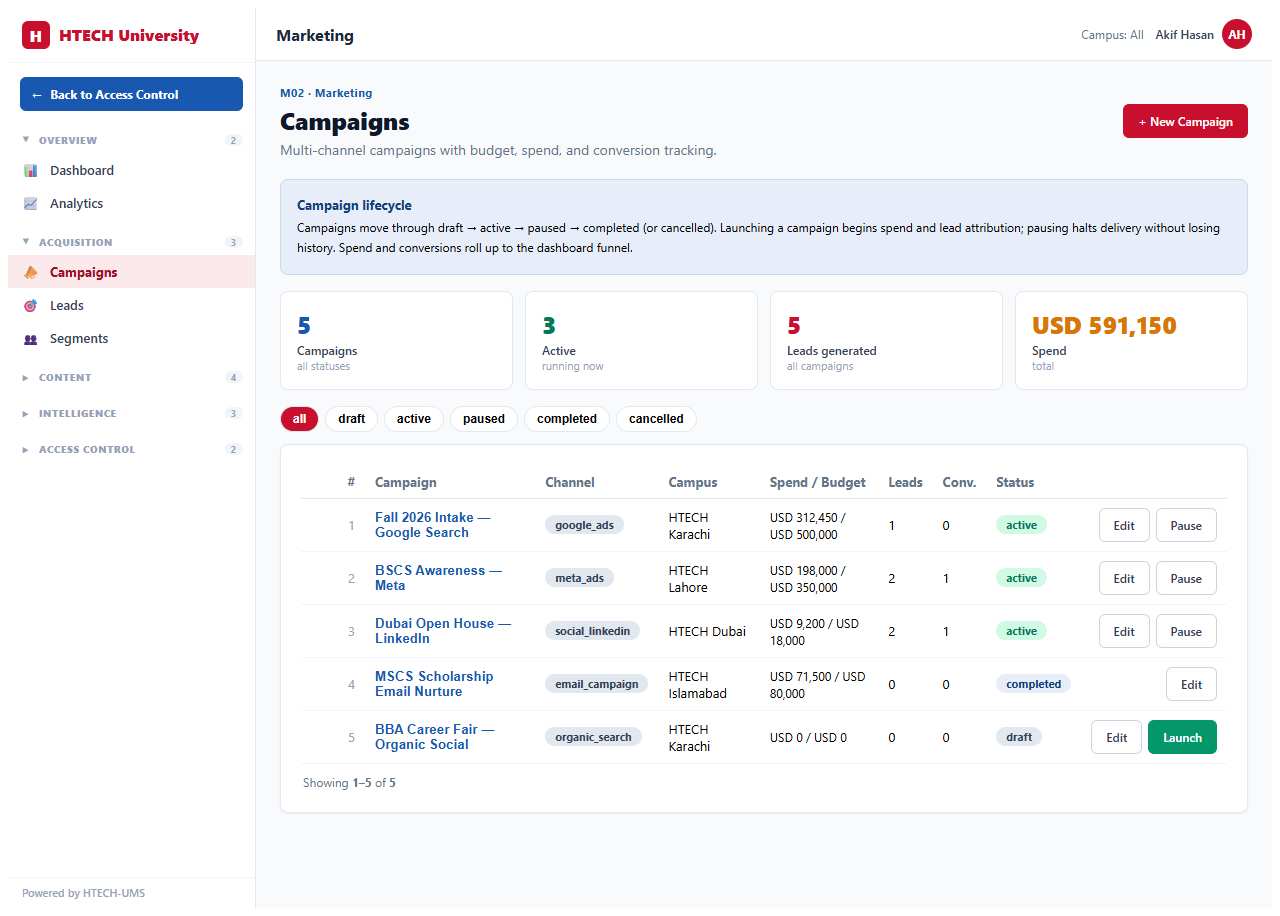
Task: Pause the Fall 2026 Intake campaign
Action: point(1186,525)
